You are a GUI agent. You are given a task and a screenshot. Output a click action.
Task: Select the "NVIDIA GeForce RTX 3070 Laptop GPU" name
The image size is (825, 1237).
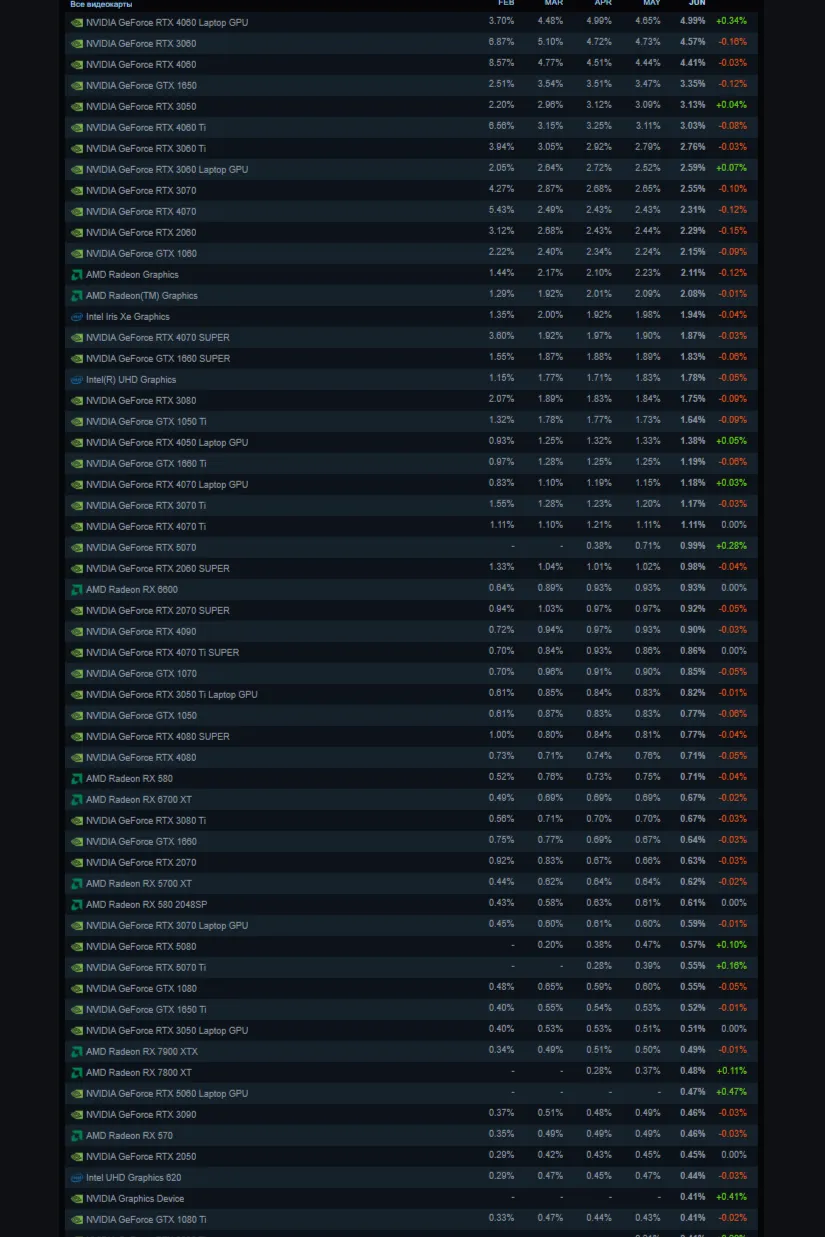(167, 925)
